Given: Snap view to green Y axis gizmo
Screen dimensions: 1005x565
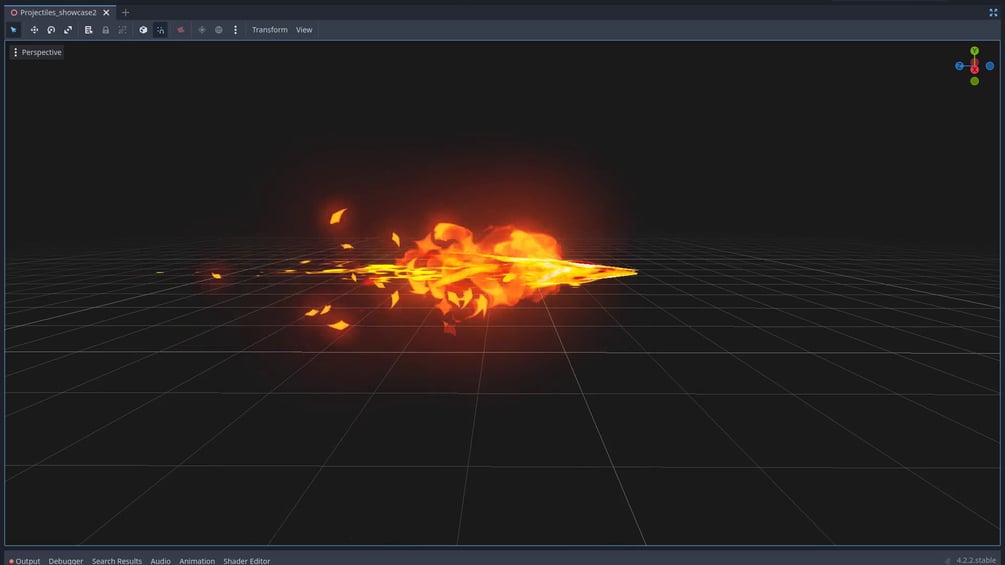Looking at the screenshot, I should [974, 51].
